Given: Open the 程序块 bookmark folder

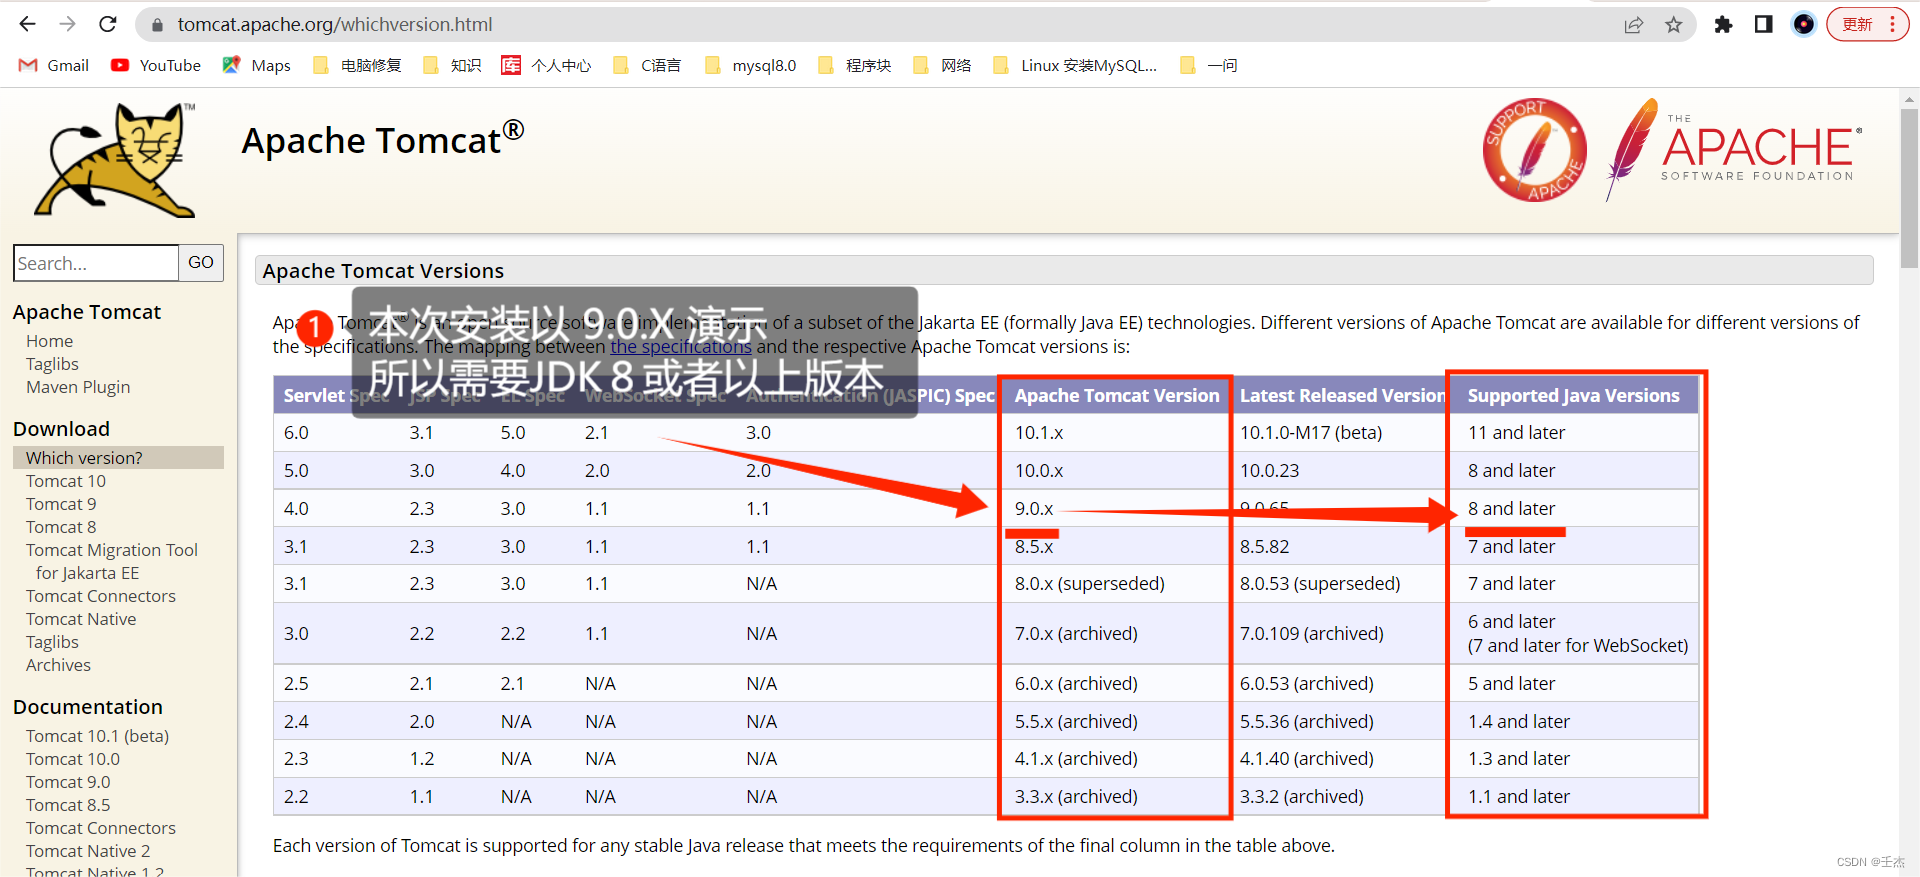Looking at the screenshot, I should coord(854,65).
